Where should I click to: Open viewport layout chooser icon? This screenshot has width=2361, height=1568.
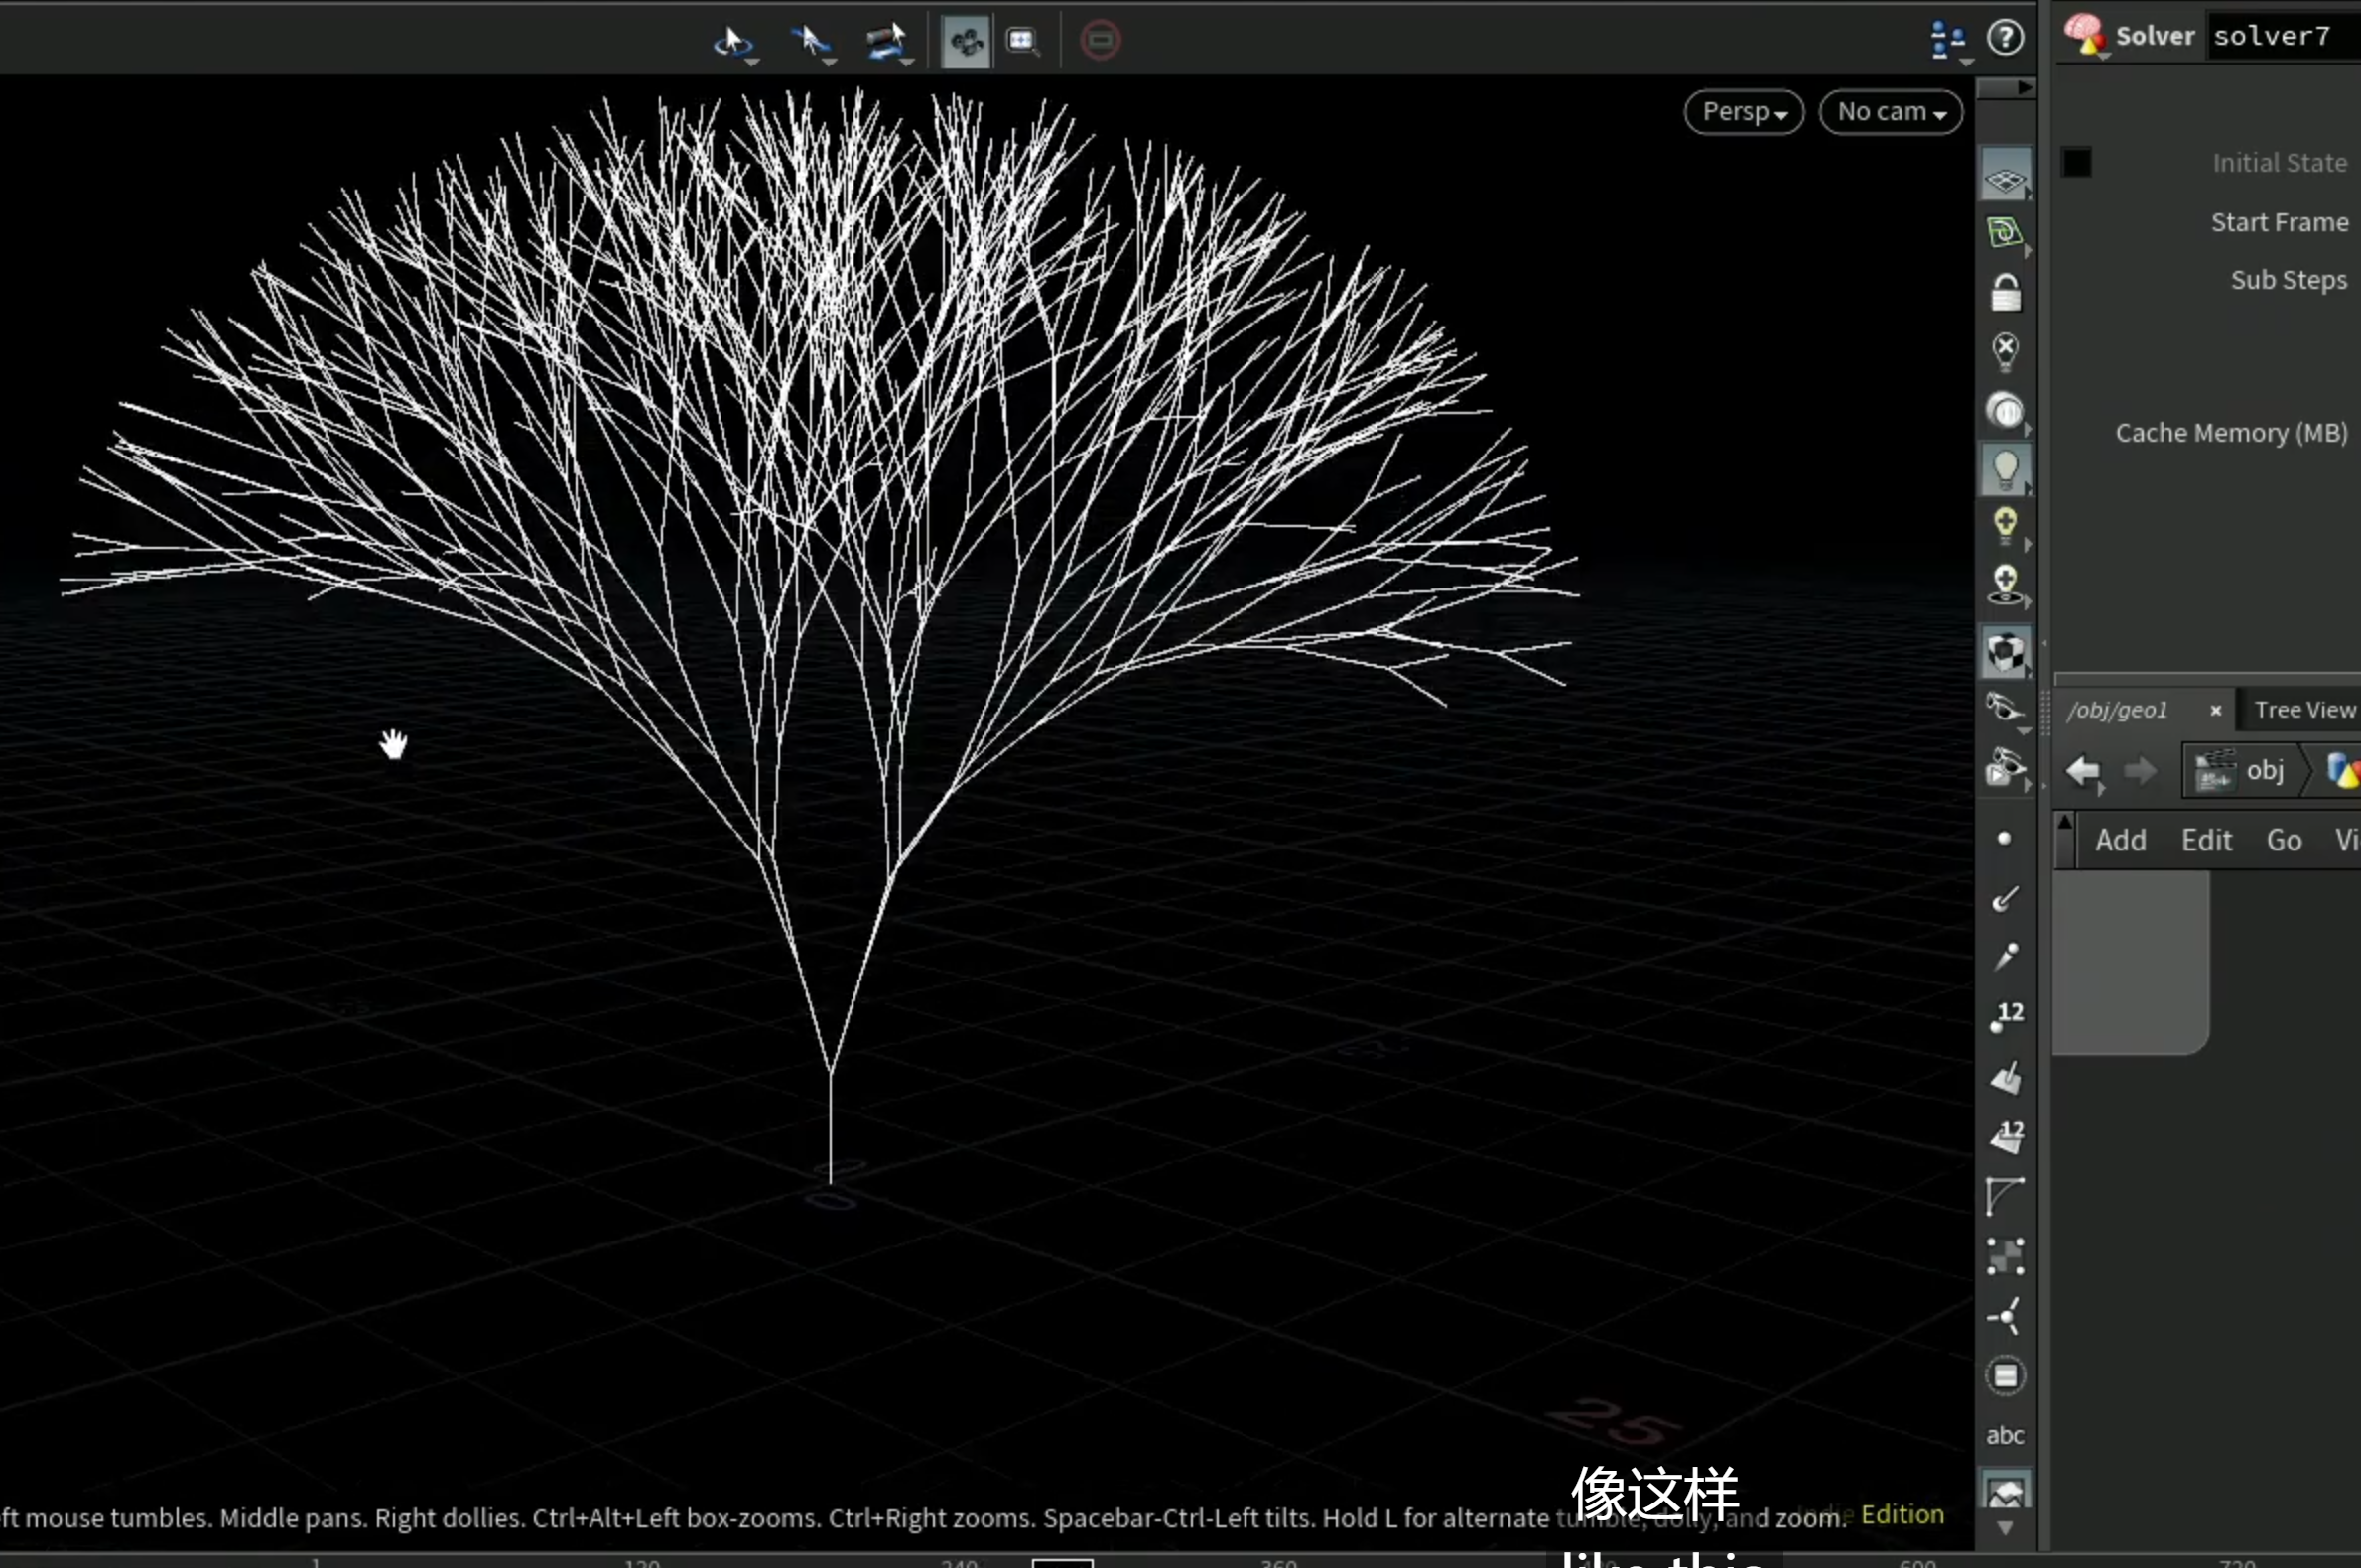coord(1947,40)
